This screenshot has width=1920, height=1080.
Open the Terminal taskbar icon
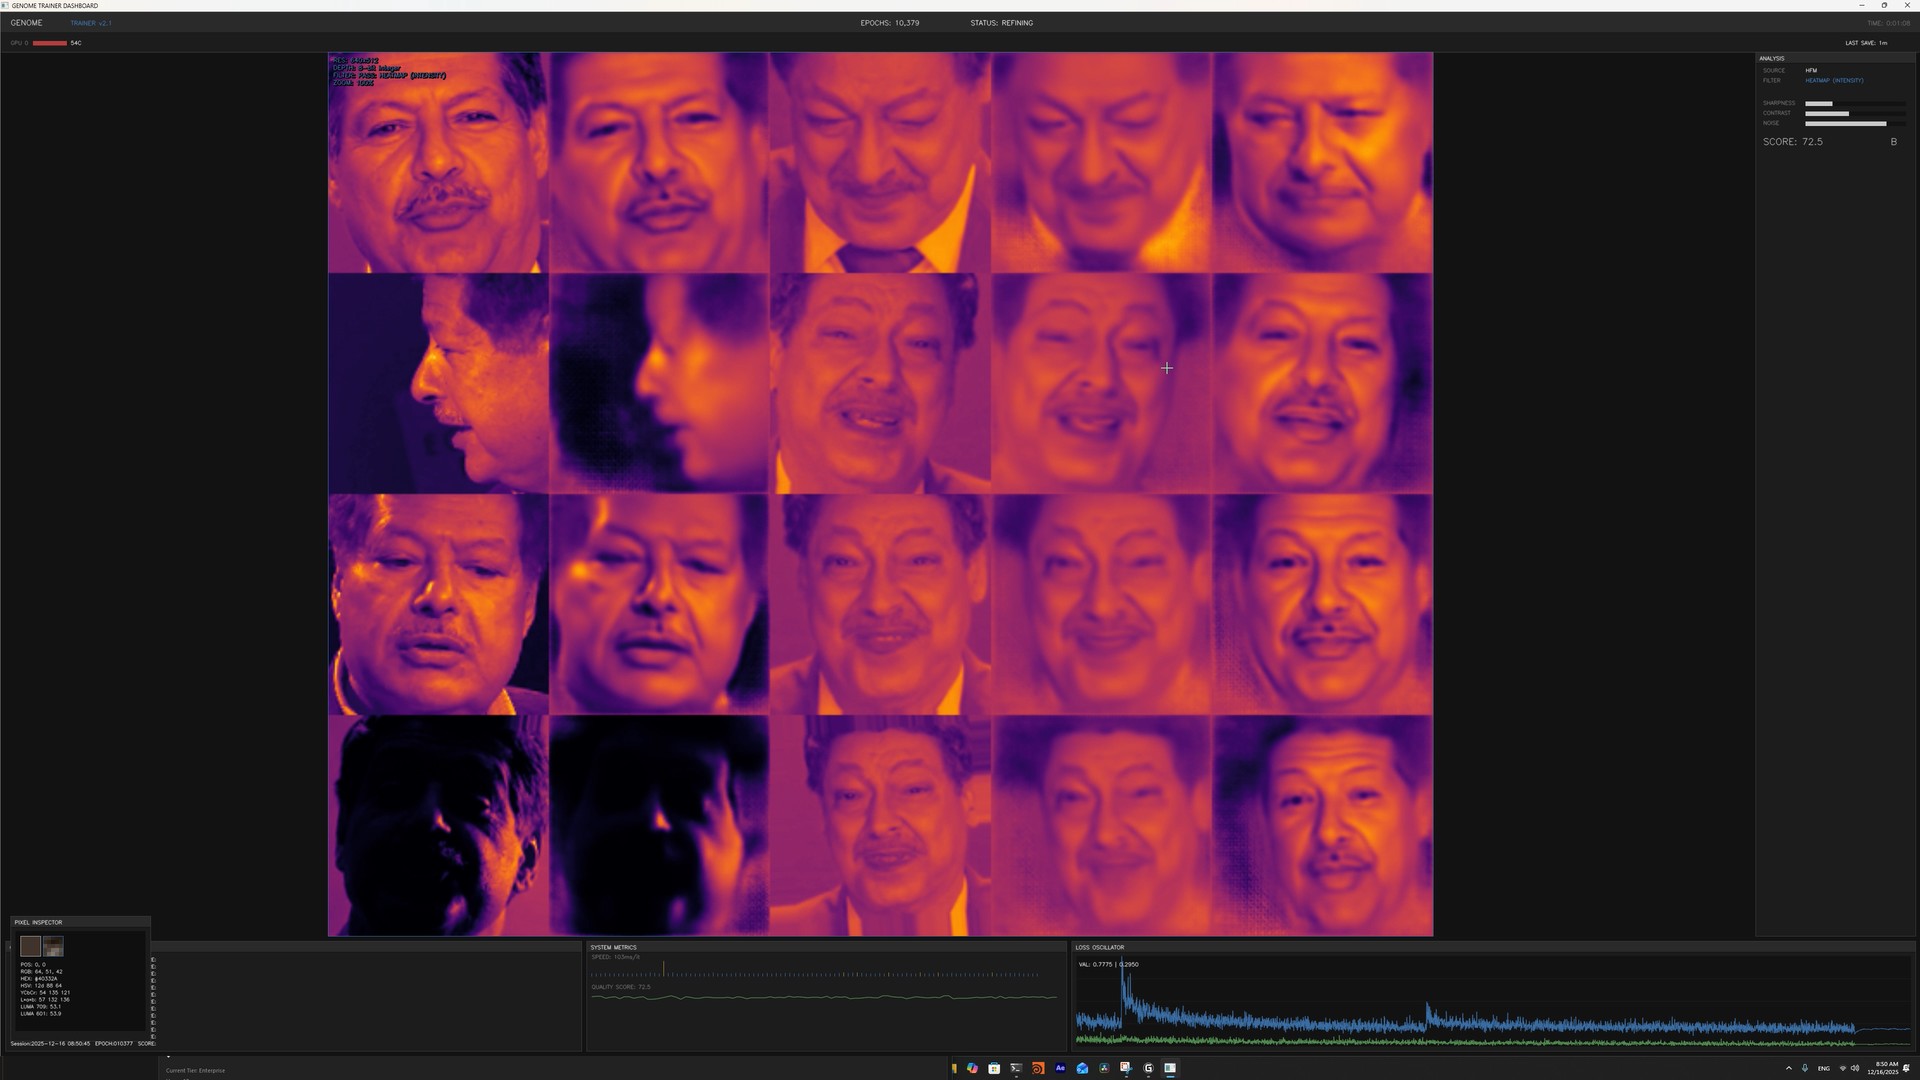pos(1016,1068)
